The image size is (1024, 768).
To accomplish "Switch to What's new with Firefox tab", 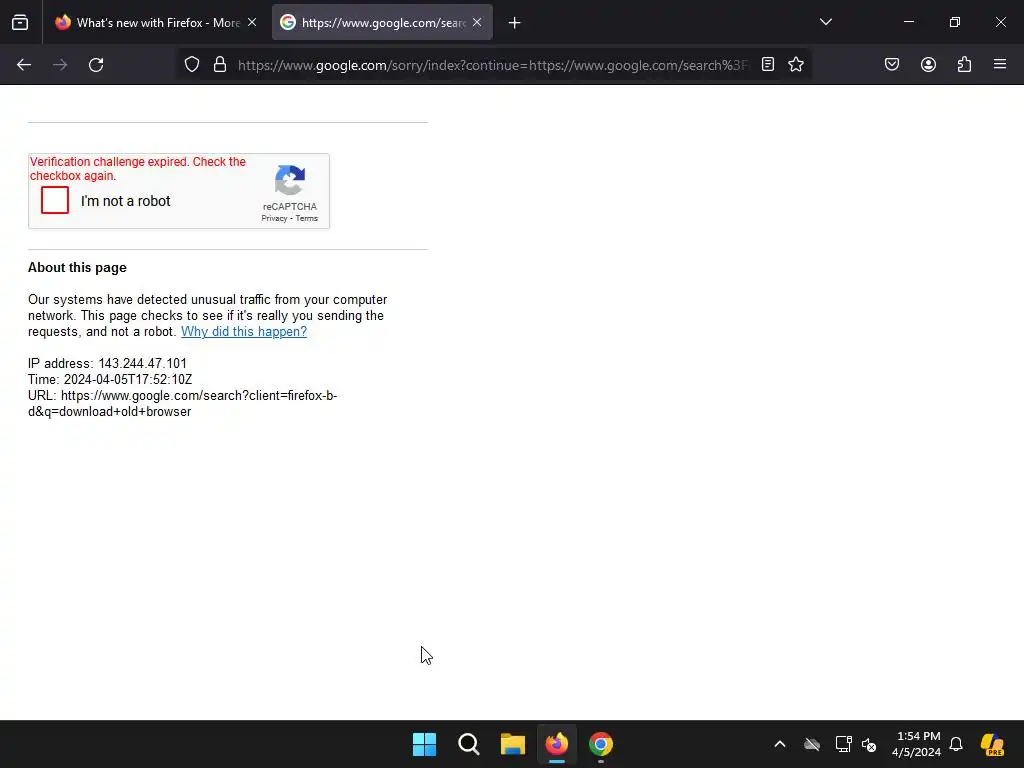I will [157, 23].
